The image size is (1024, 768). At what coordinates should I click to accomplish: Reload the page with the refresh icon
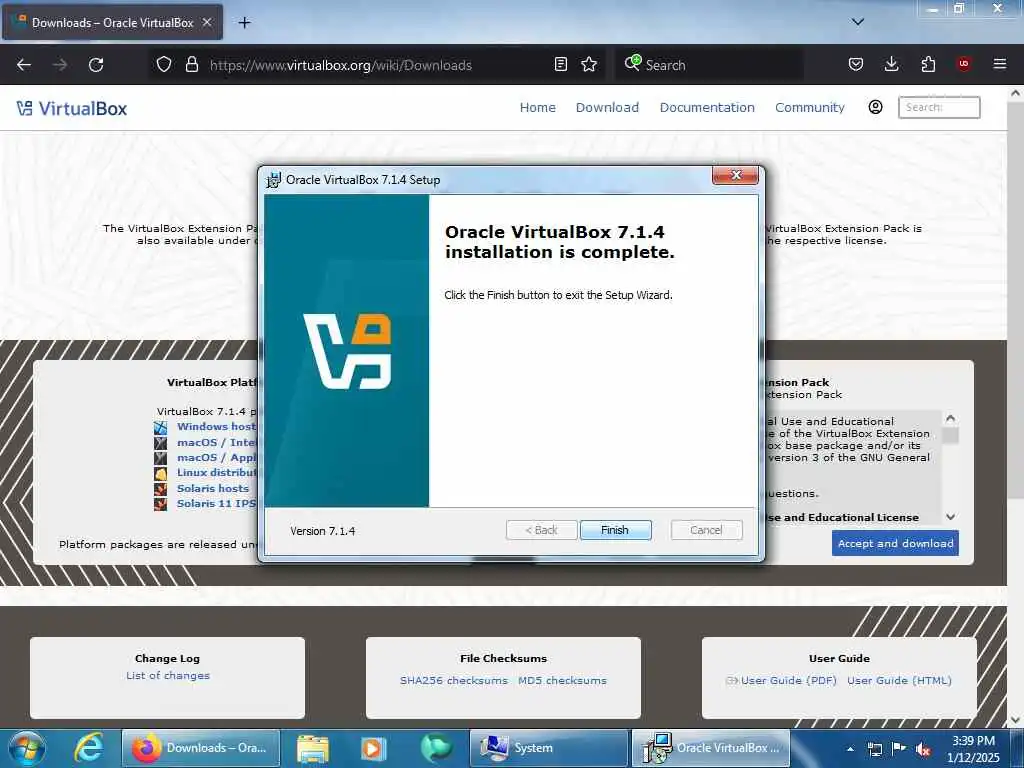(96, 65)
